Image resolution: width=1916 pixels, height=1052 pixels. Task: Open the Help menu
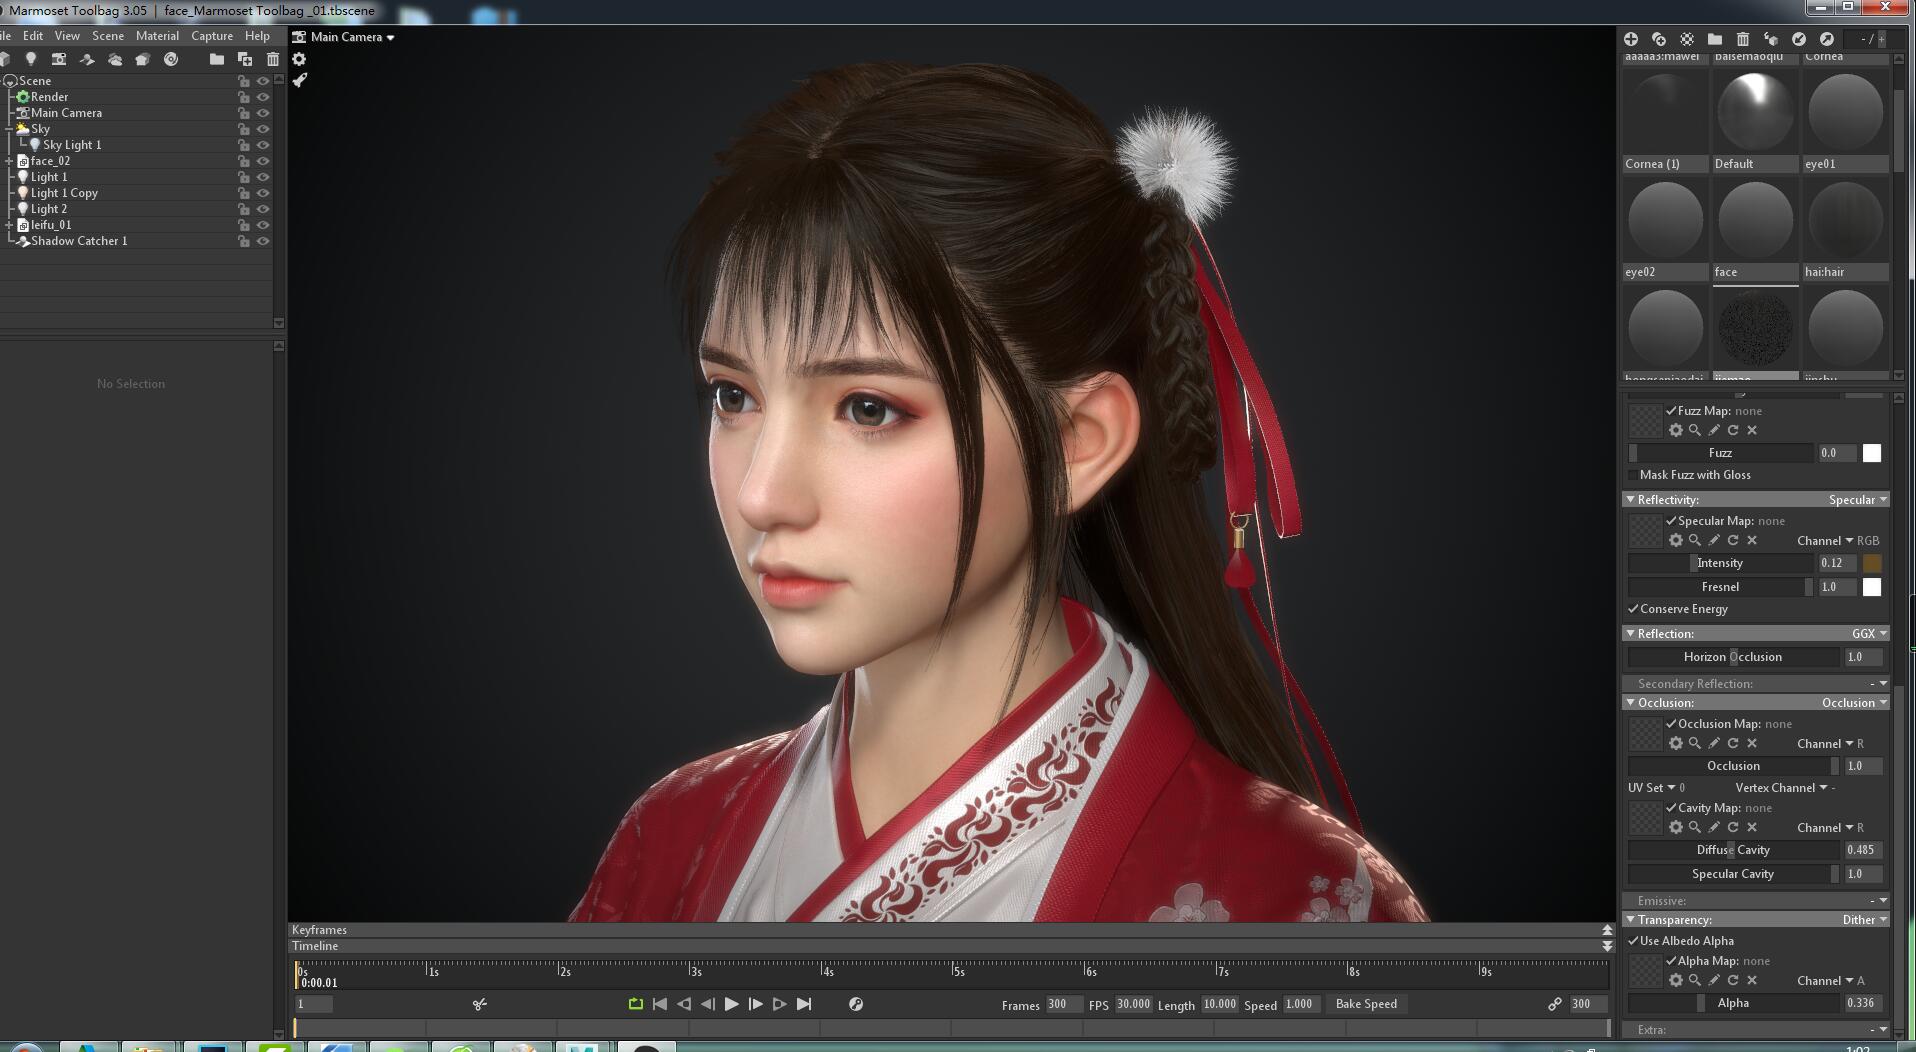[x=257, y=36]
